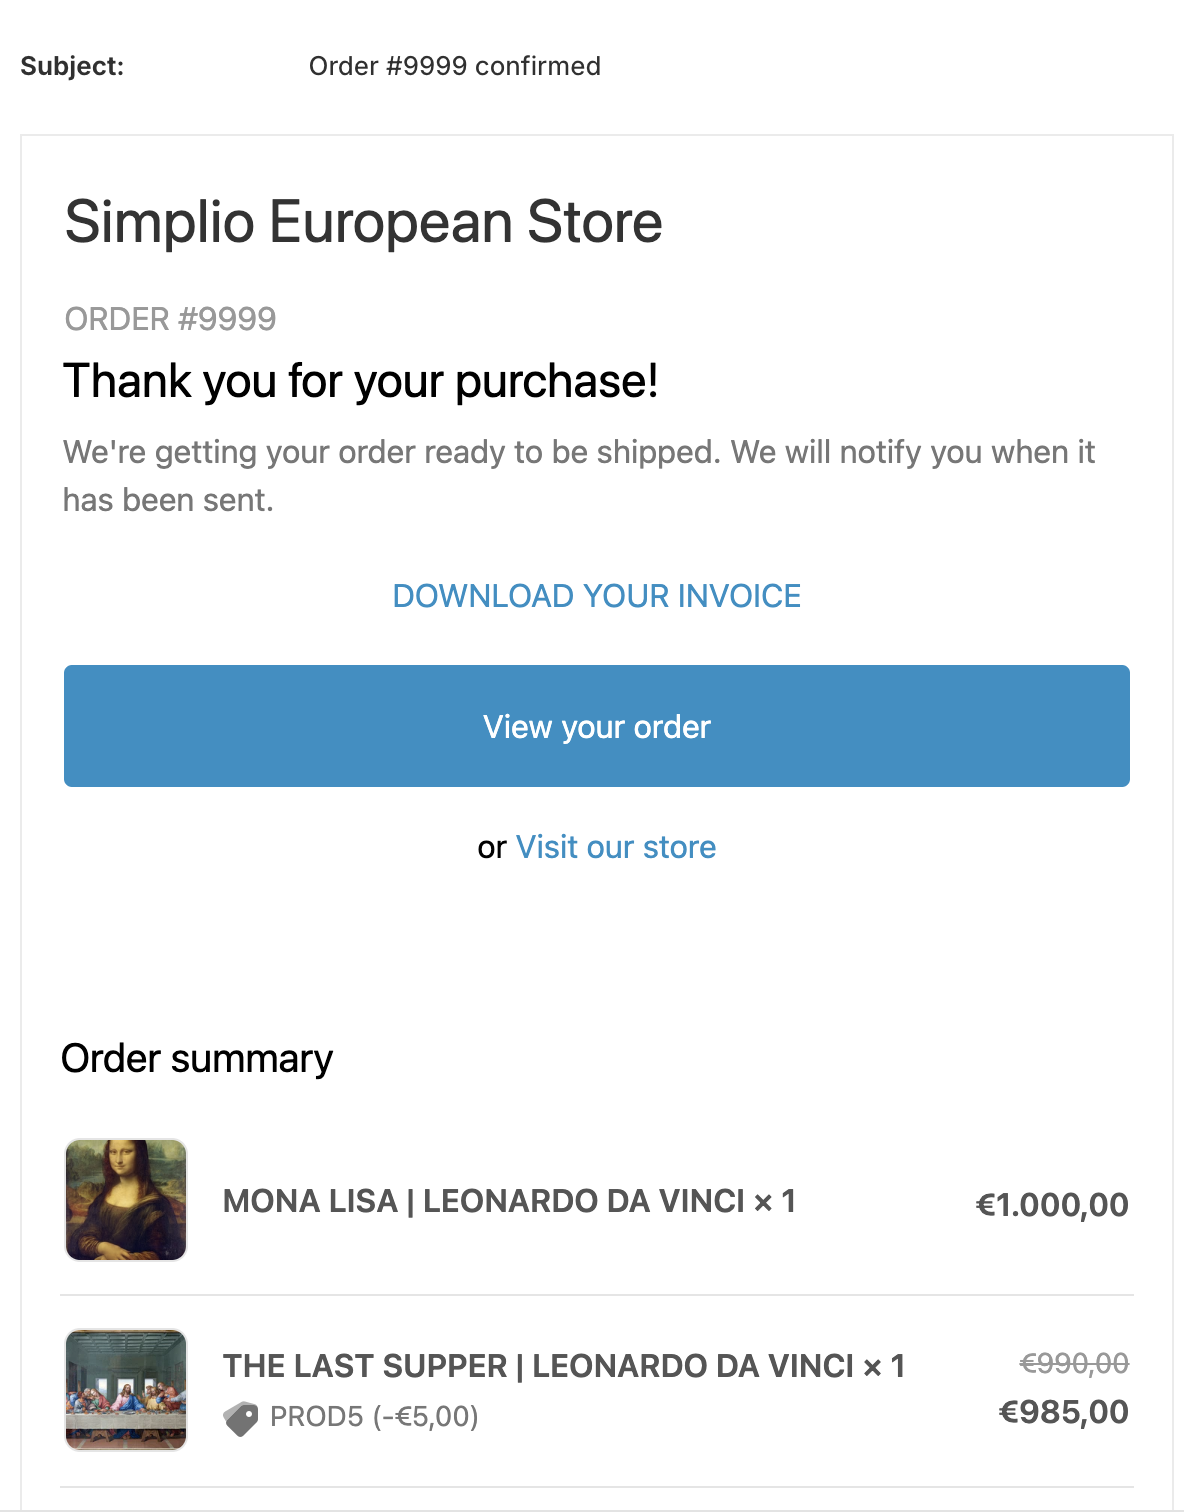Screen dimensions: 1184x1512
Task: Click the Simplio European Store title
Action: pos(363,221)
